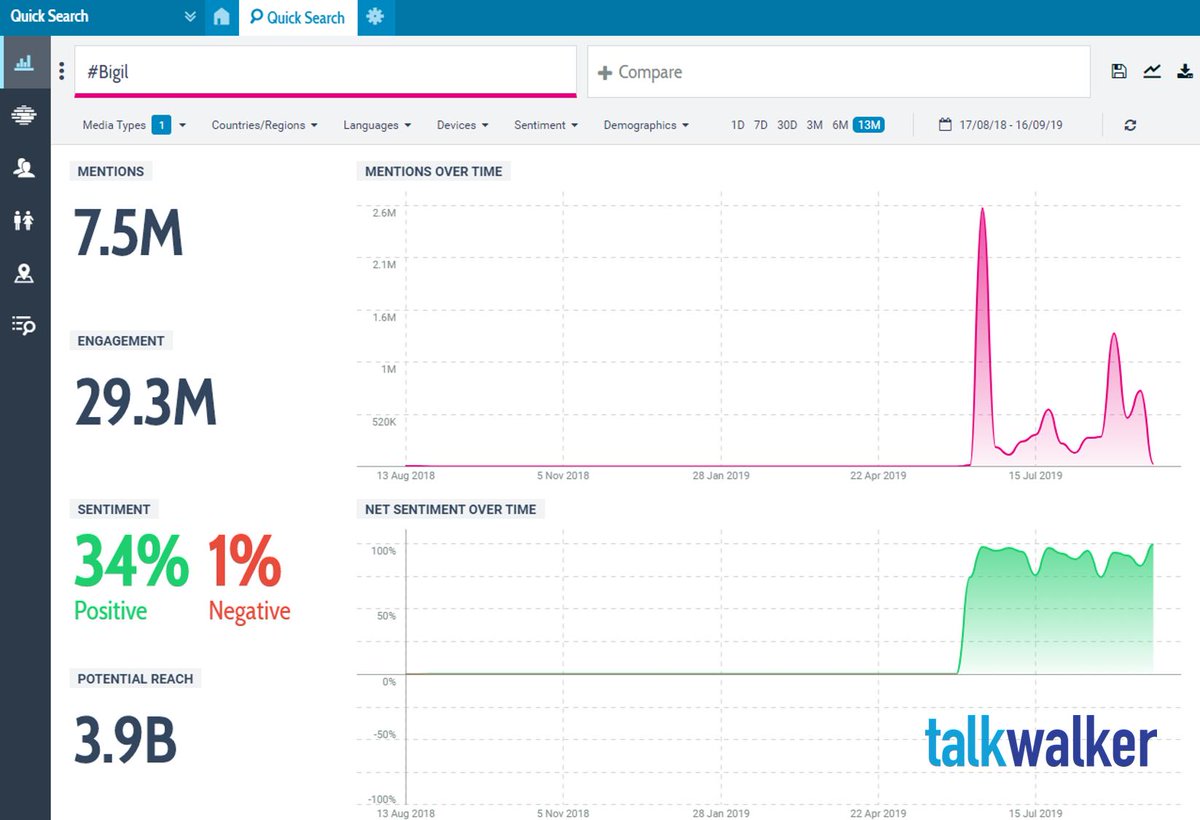Click the MENTIONS label
Image resolution: width=1200 pixels, height=820 pixels.
111,171
